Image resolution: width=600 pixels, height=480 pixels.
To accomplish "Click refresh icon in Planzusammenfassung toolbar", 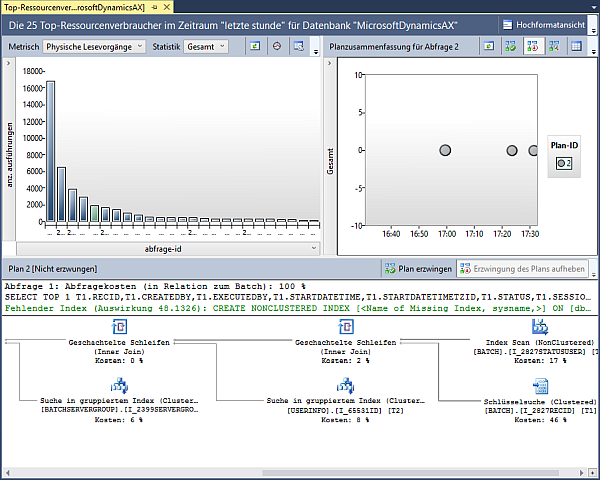I will 487,46.
